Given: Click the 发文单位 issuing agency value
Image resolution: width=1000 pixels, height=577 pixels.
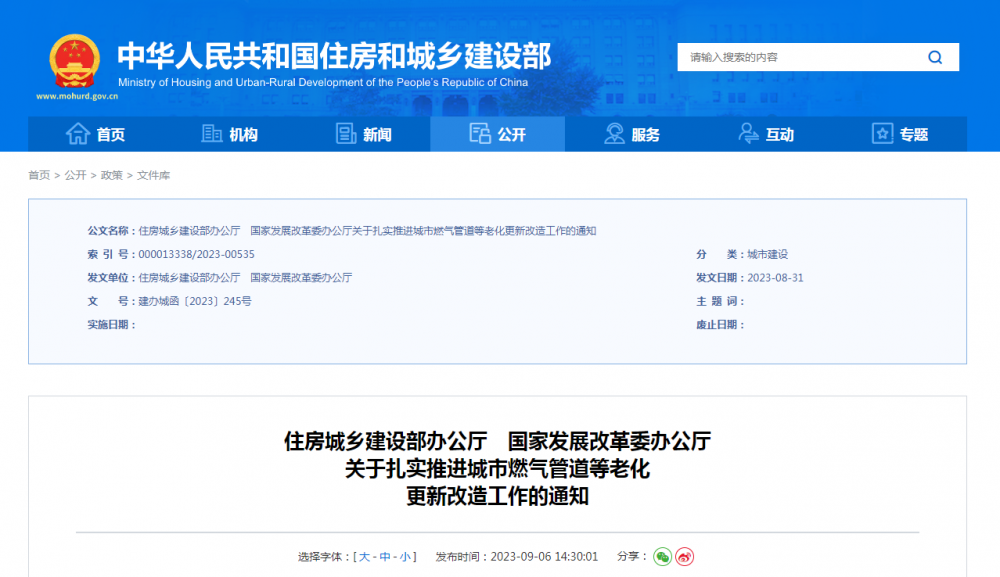Looking at the screenshot, I should 245,278.
